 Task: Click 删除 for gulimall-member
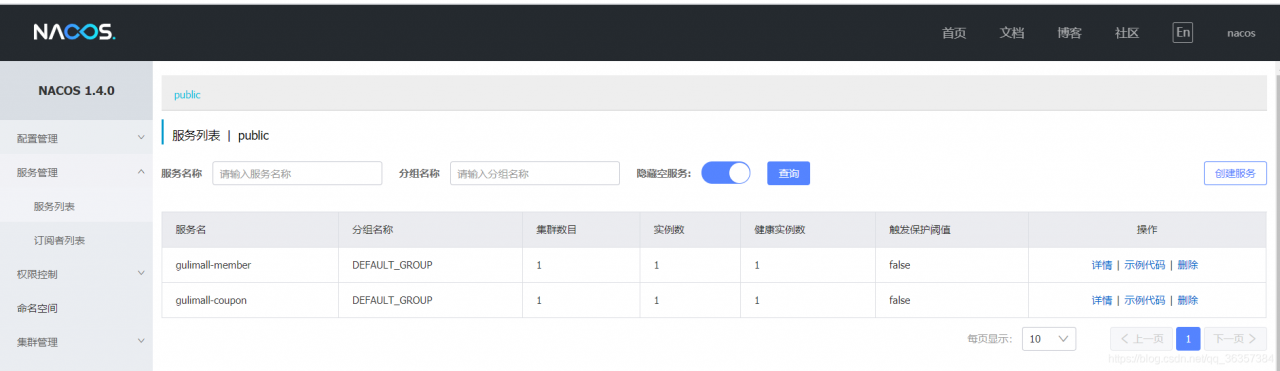pyautogui.click(x=1187, y=265)
